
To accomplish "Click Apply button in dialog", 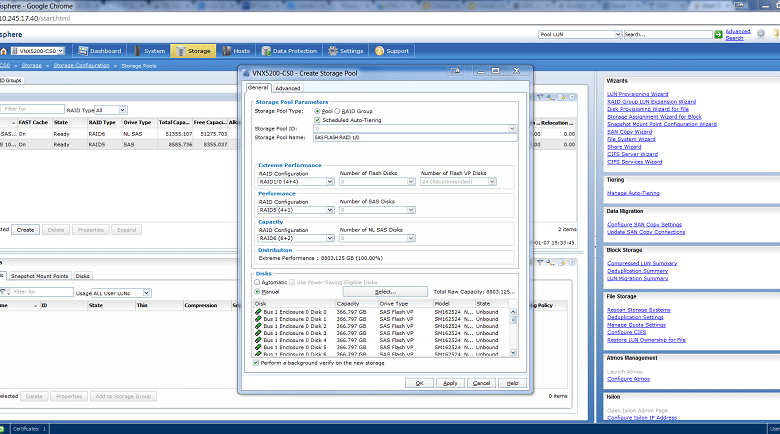I will tap(450, 383).
